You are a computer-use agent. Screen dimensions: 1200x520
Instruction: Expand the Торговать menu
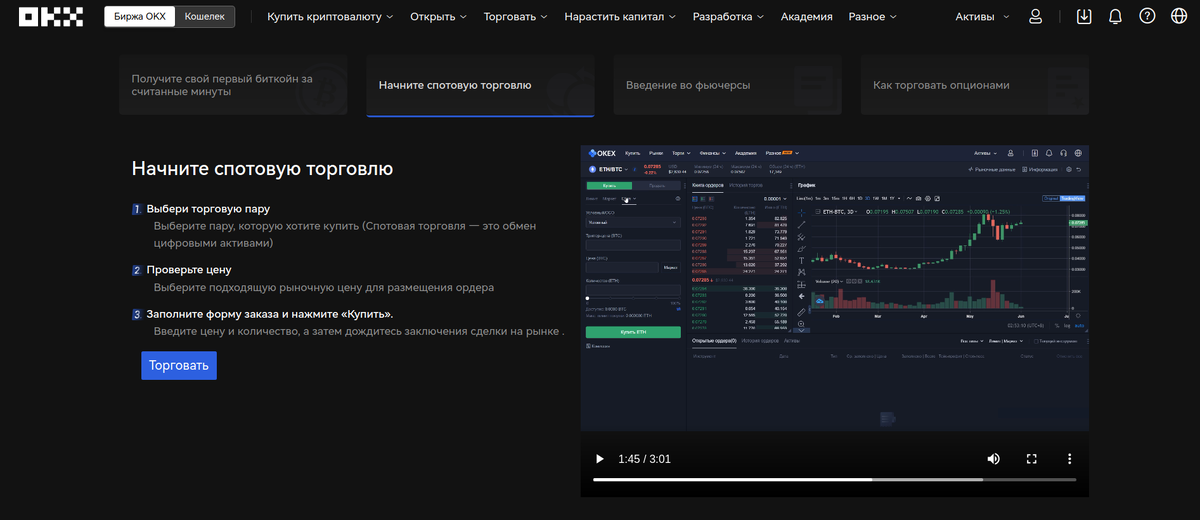tap(515, 17)
